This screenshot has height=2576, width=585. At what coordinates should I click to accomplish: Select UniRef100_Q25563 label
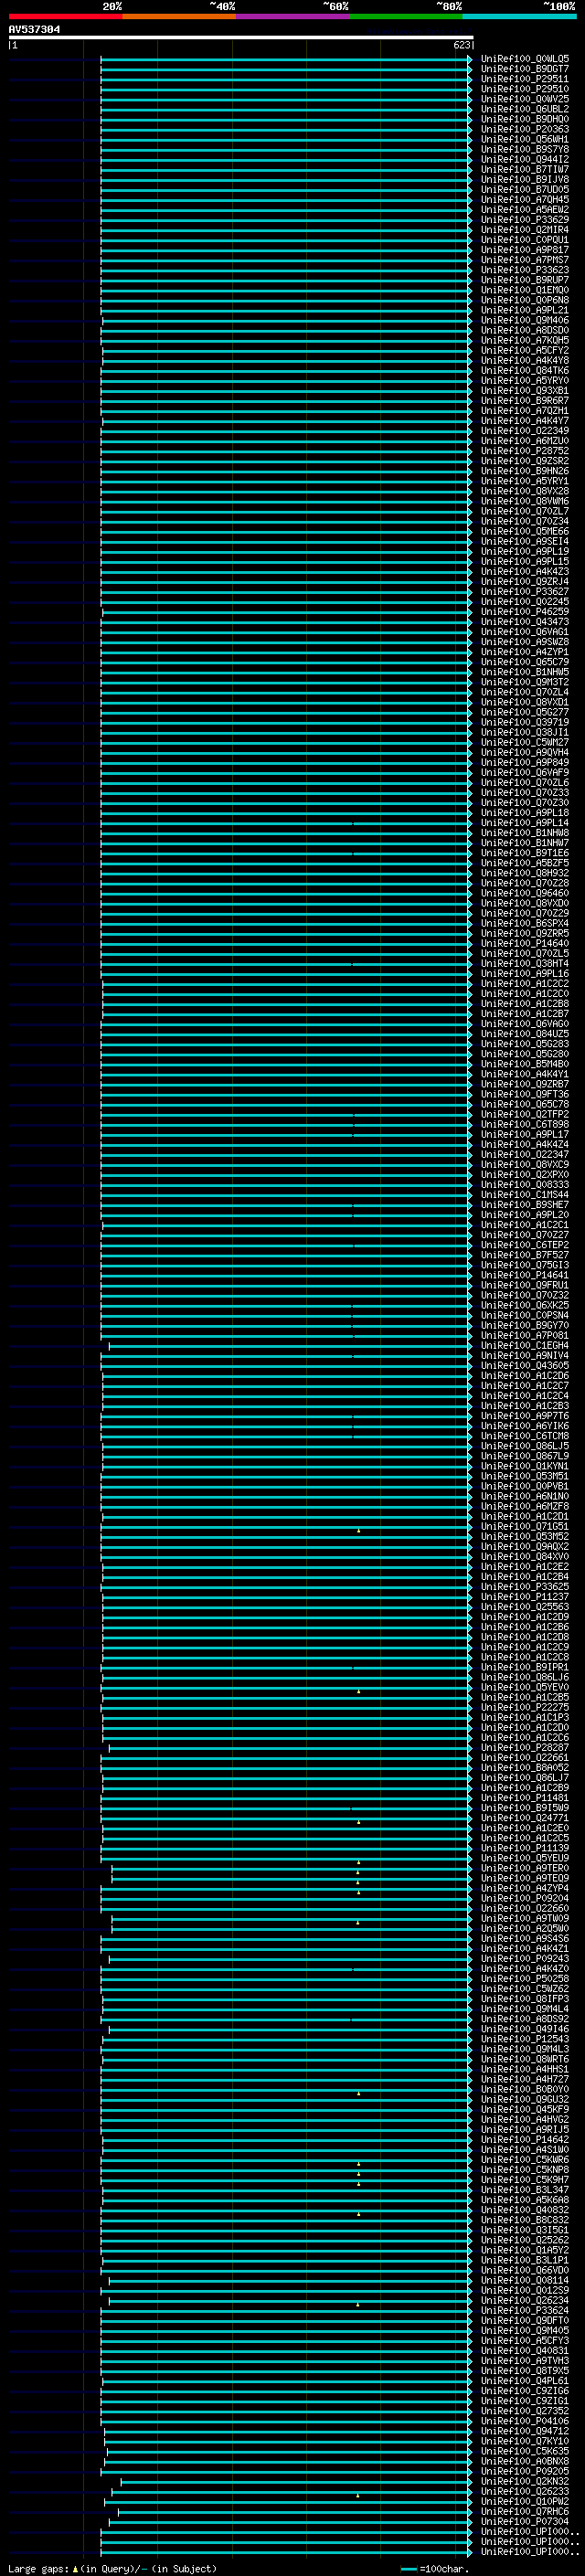click(525, 1607)
